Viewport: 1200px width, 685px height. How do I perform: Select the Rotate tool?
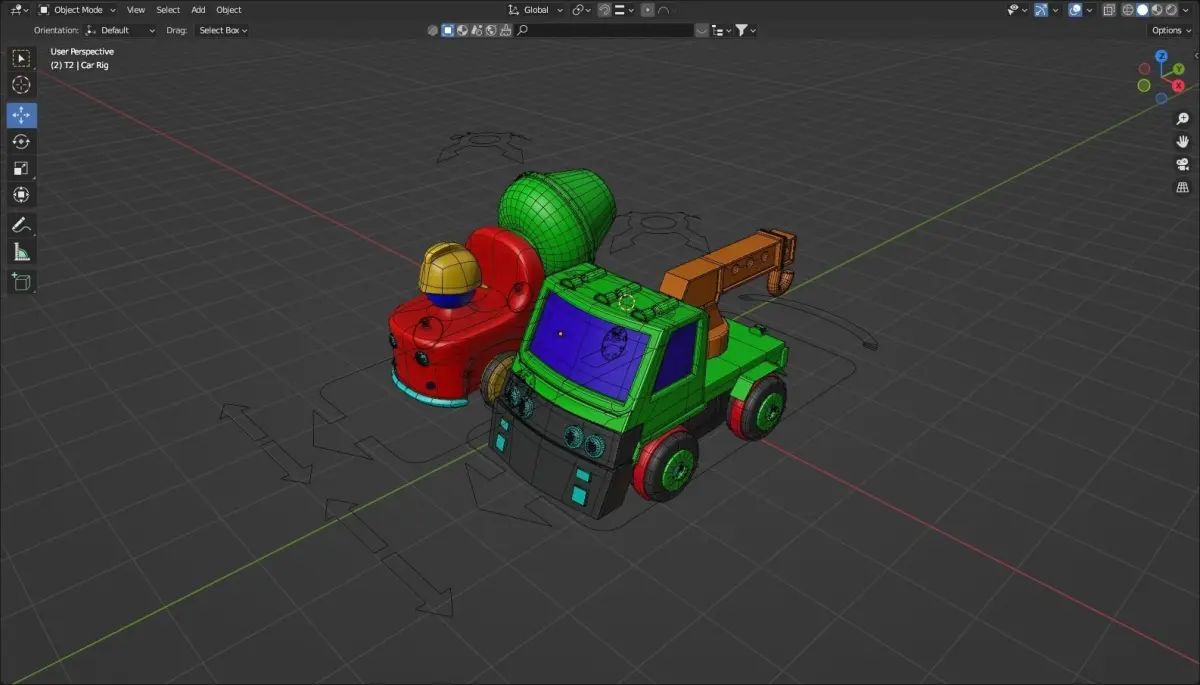pos(21,142)
